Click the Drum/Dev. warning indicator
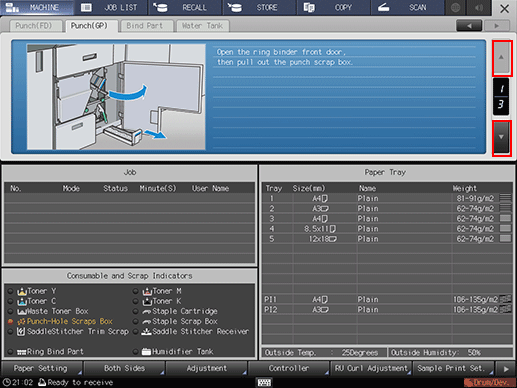The image size is (517, 388). coord(489,383)
